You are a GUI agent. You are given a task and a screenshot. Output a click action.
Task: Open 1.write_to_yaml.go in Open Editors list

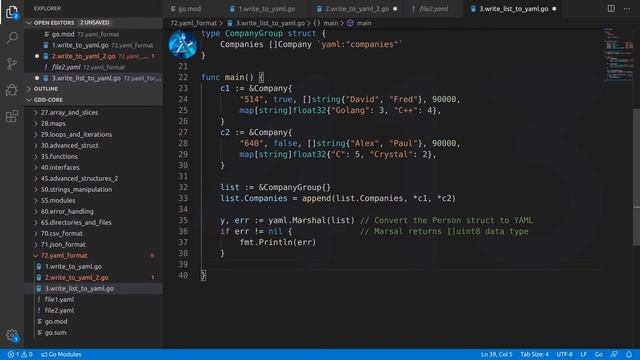pos(94,45)
